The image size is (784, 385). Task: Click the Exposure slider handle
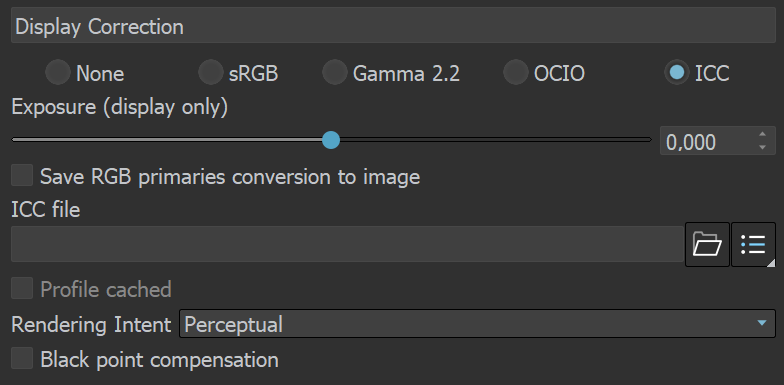tap(330, 140)
